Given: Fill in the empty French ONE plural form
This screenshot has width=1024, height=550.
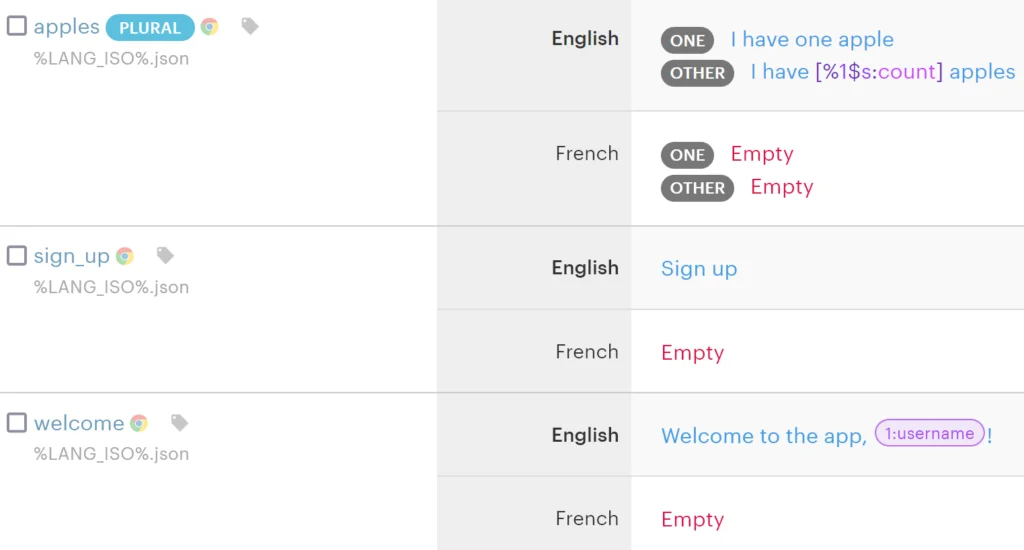Looking at the screenshot, I should pyautogui.click(x=761, y=154).
